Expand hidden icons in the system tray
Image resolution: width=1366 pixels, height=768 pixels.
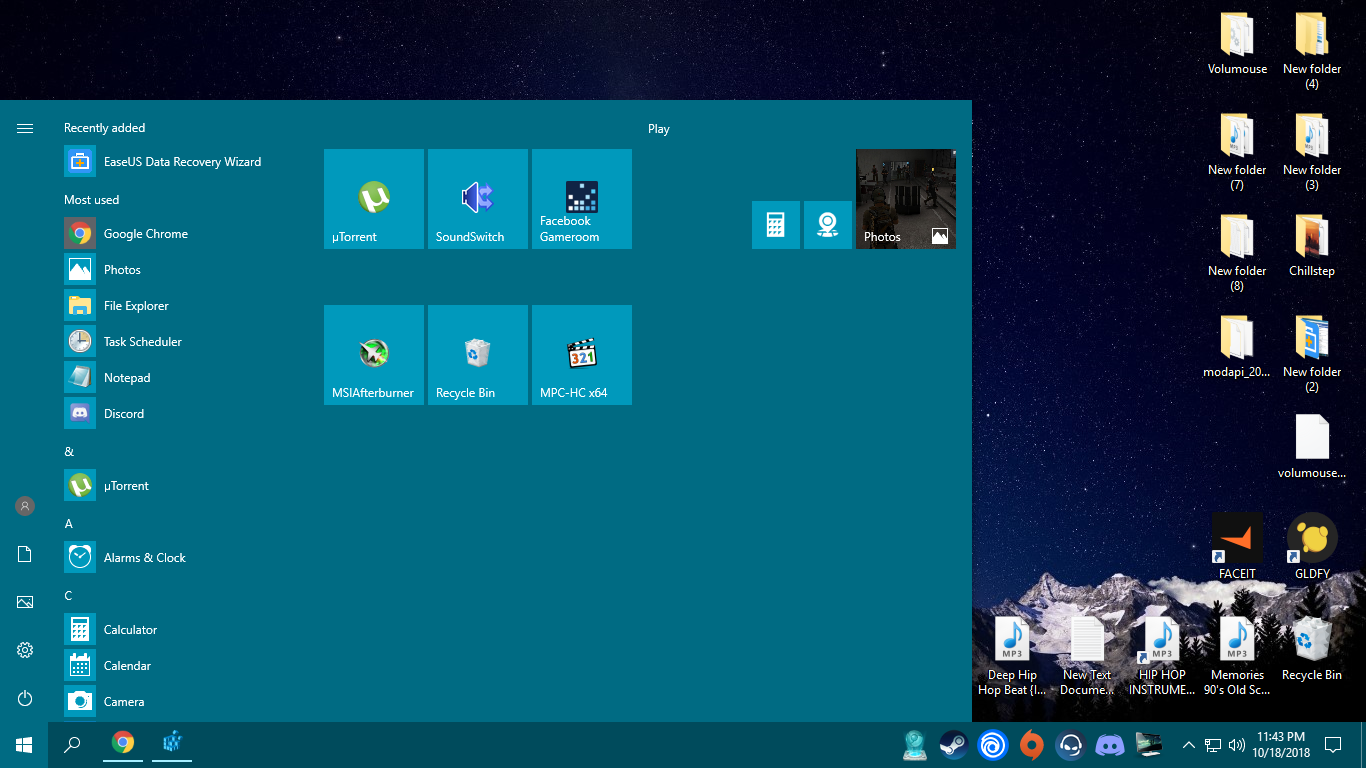[1189, 744]
